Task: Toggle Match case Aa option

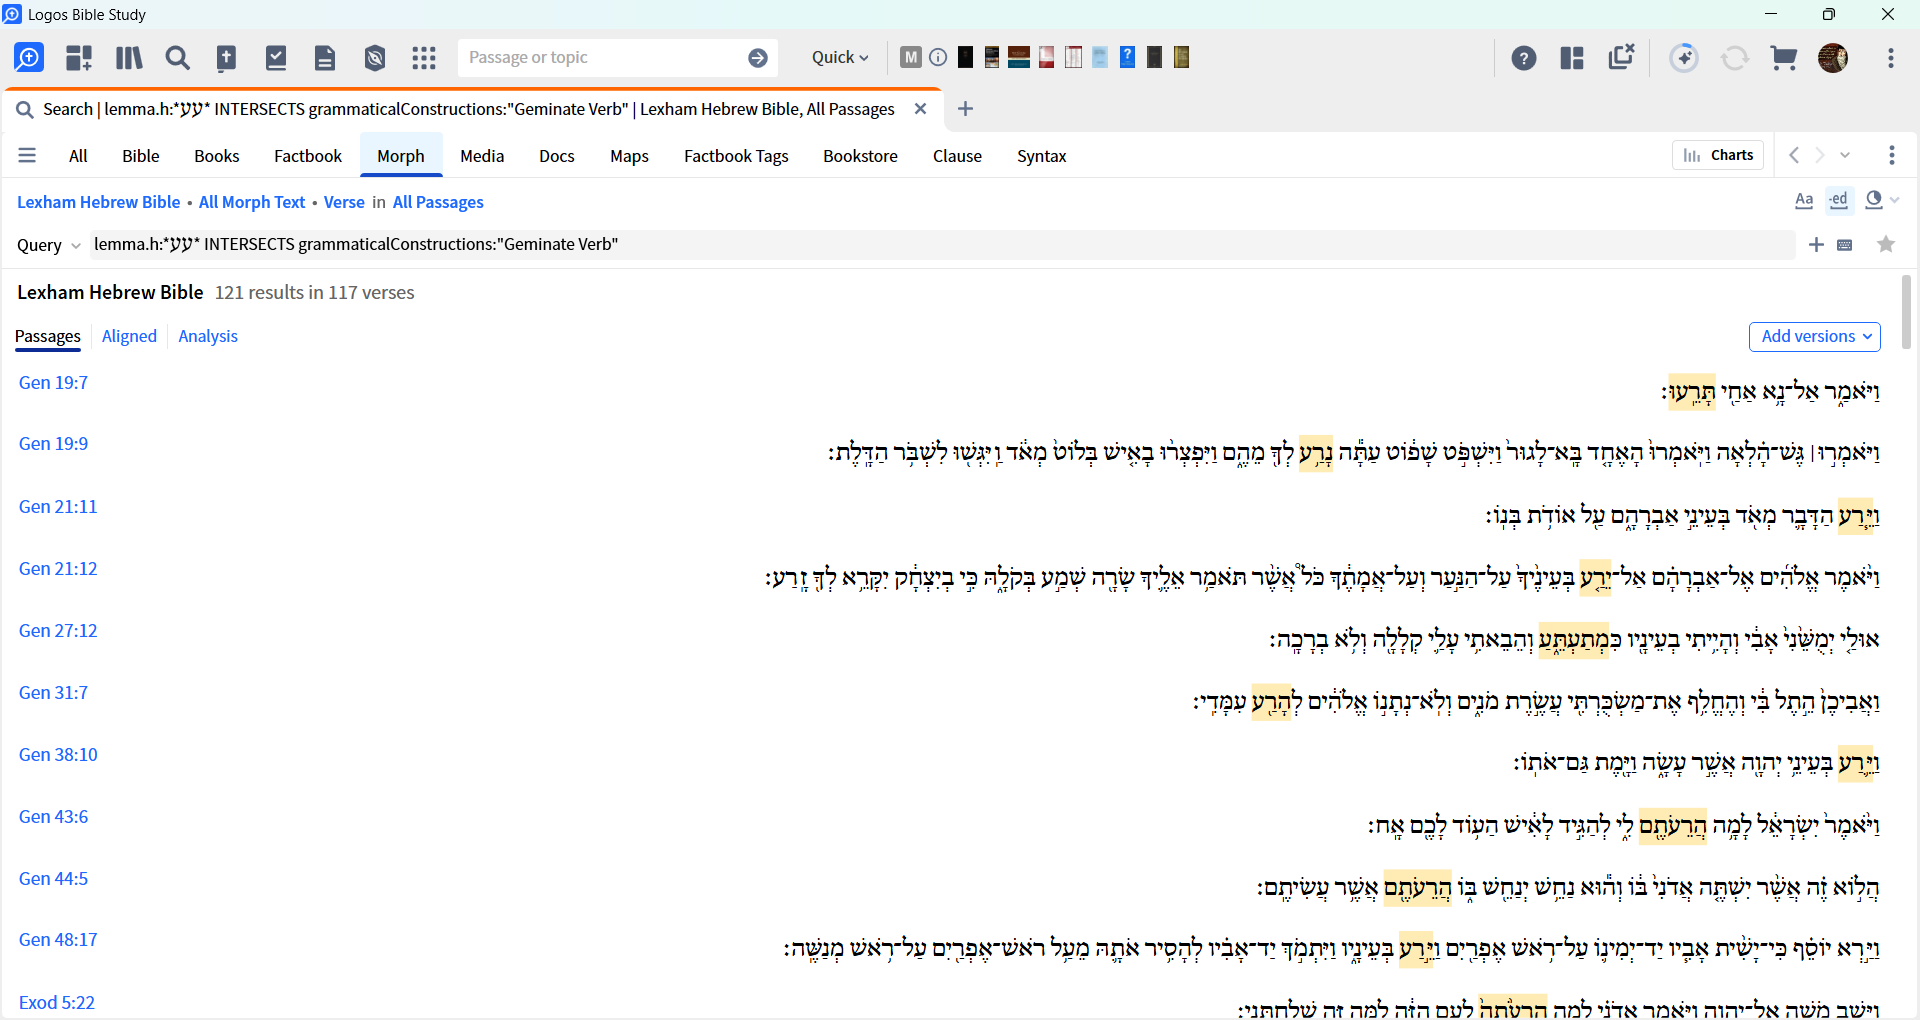Action: (x=1804, y=201)
